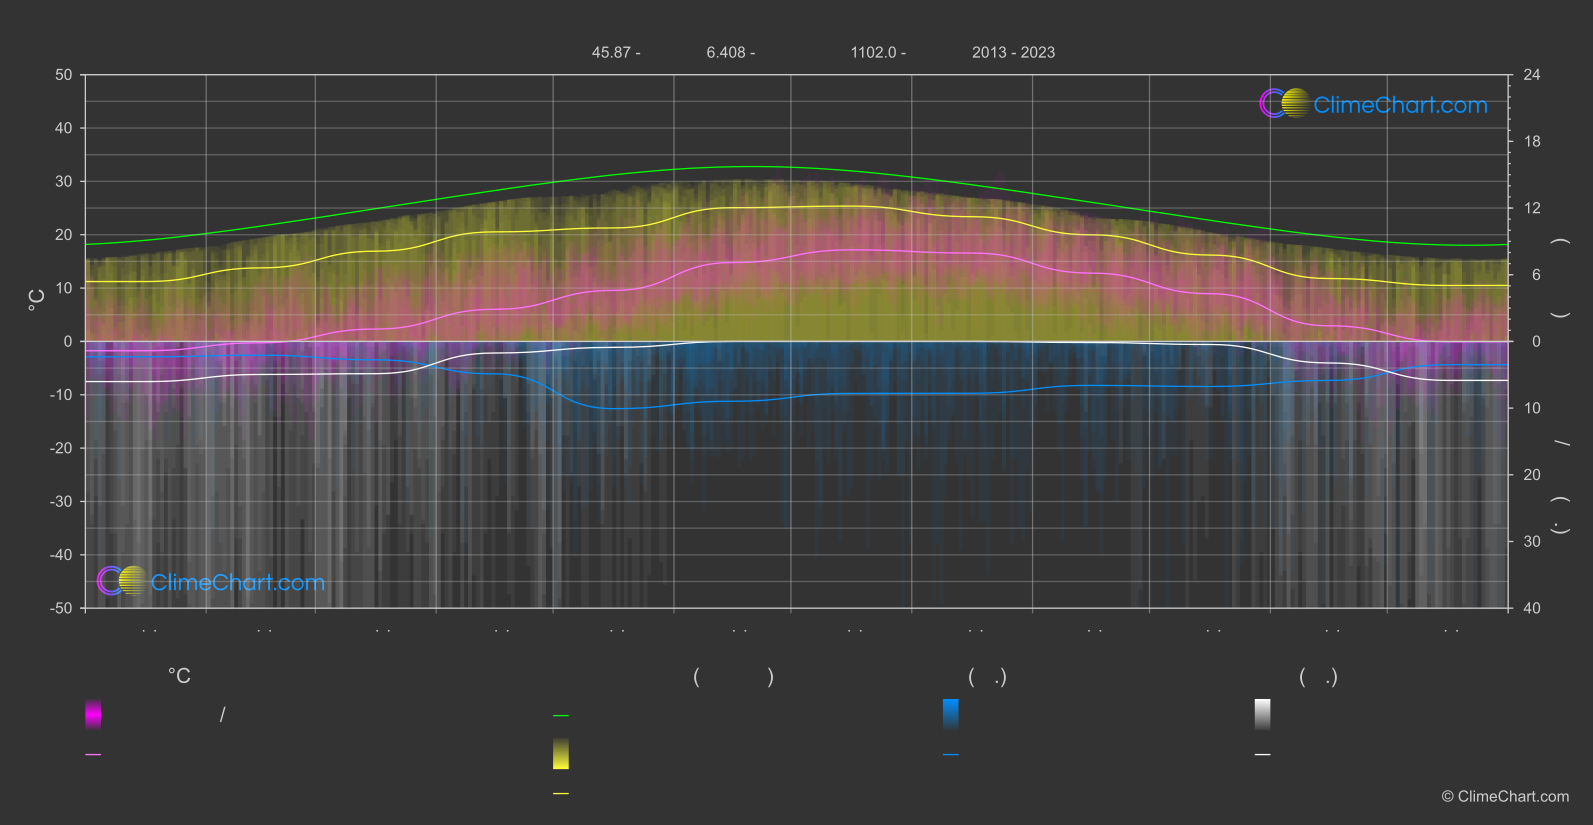
Task: Toggle the yellow gradient legend swatch
Action: point(561,754)
